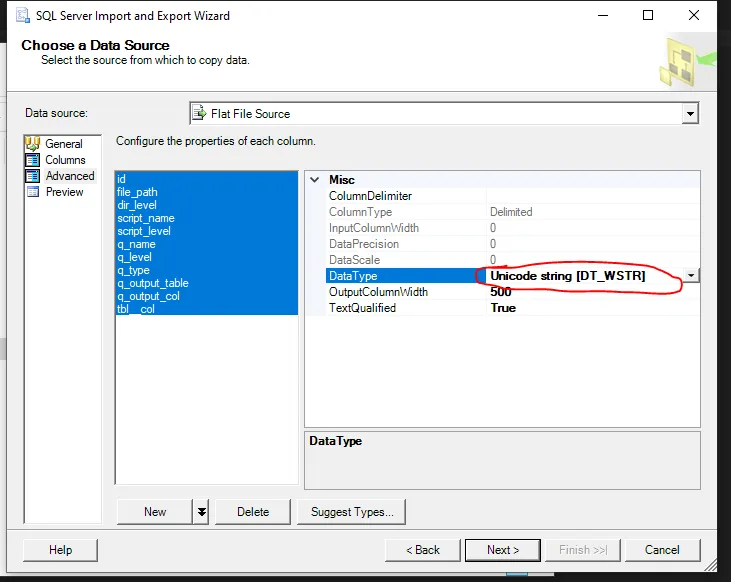Image resolution: width=731 pixels, height=582 pixels.
Task: Select the OutputColumnWidth property label
Action: [x=378, y=291]
